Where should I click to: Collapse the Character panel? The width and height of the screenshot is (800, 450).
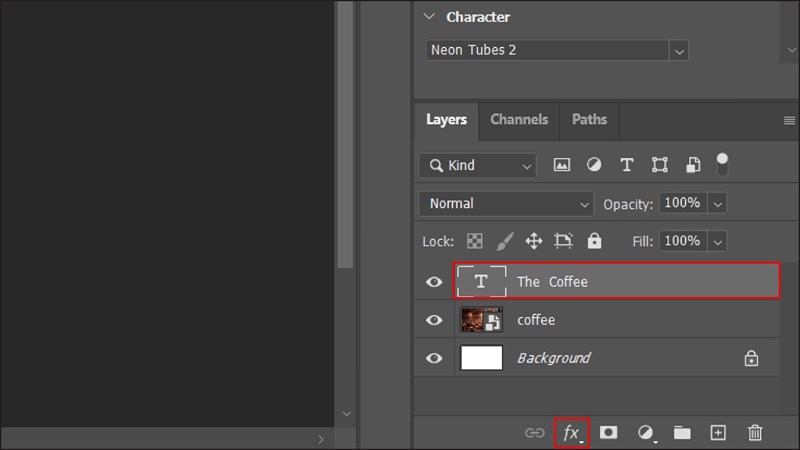coord(430,16)
